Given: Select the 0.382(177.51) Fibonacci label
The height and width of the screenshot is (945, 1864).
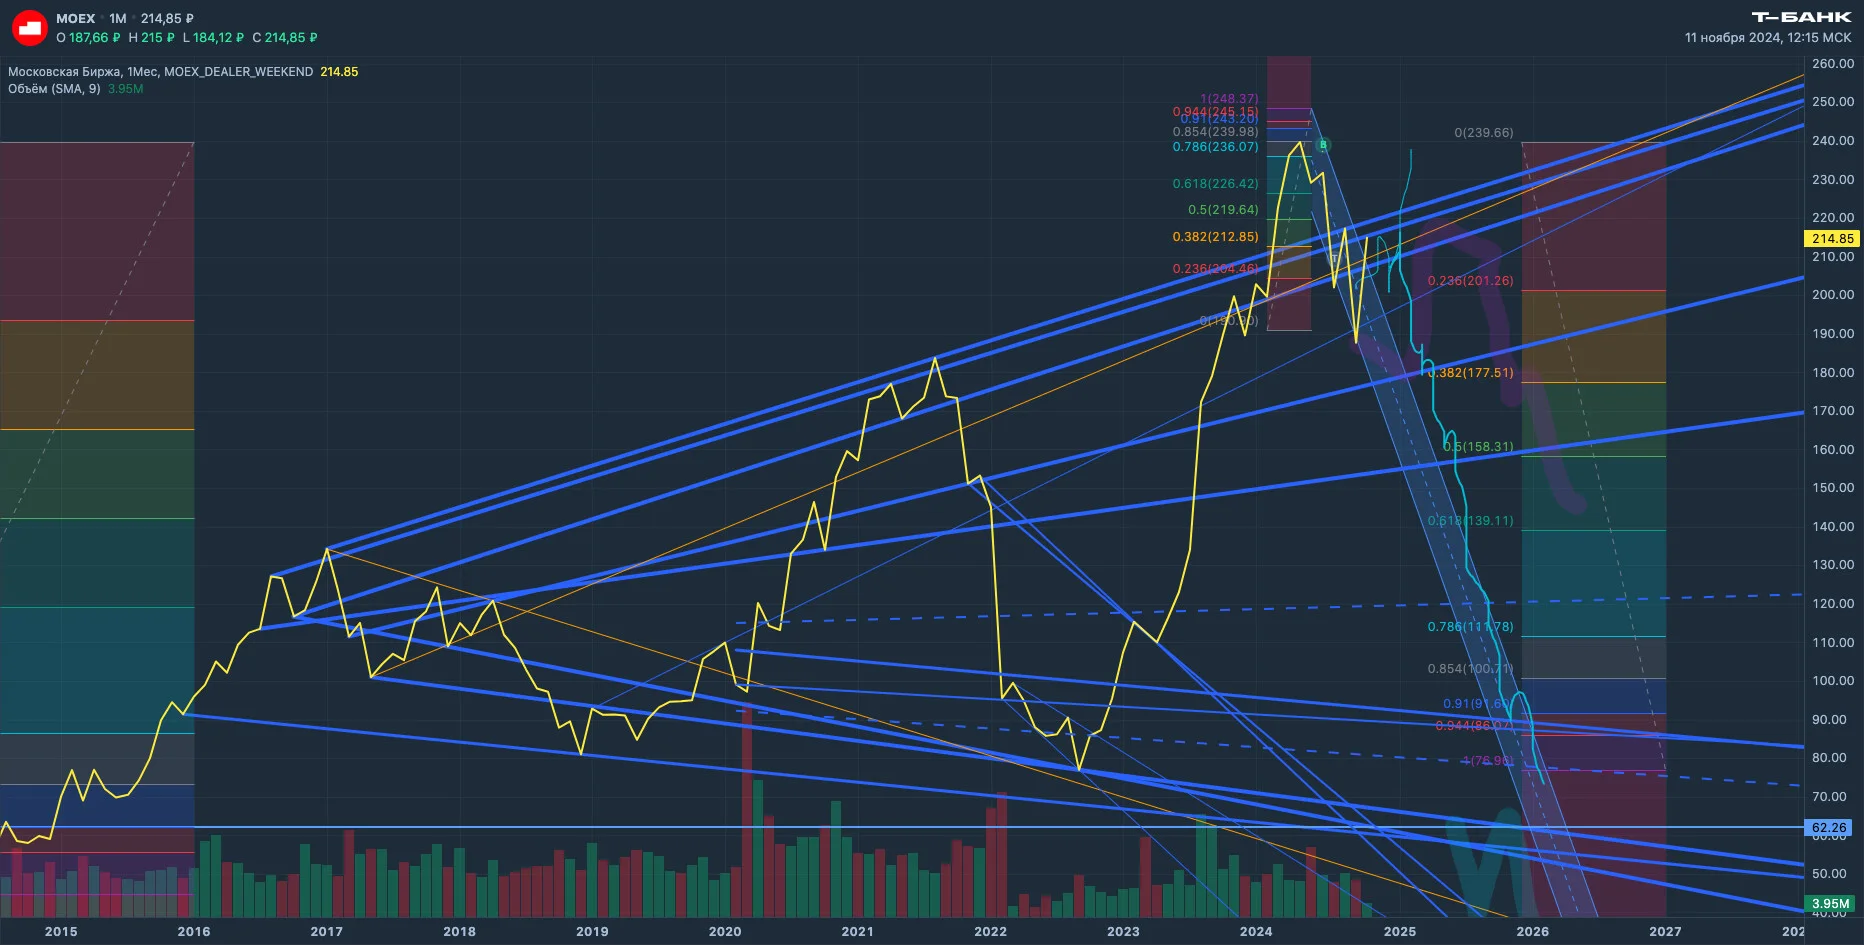Looking at the screenshot, I should pyautogui.click(x=1470, y=372).
